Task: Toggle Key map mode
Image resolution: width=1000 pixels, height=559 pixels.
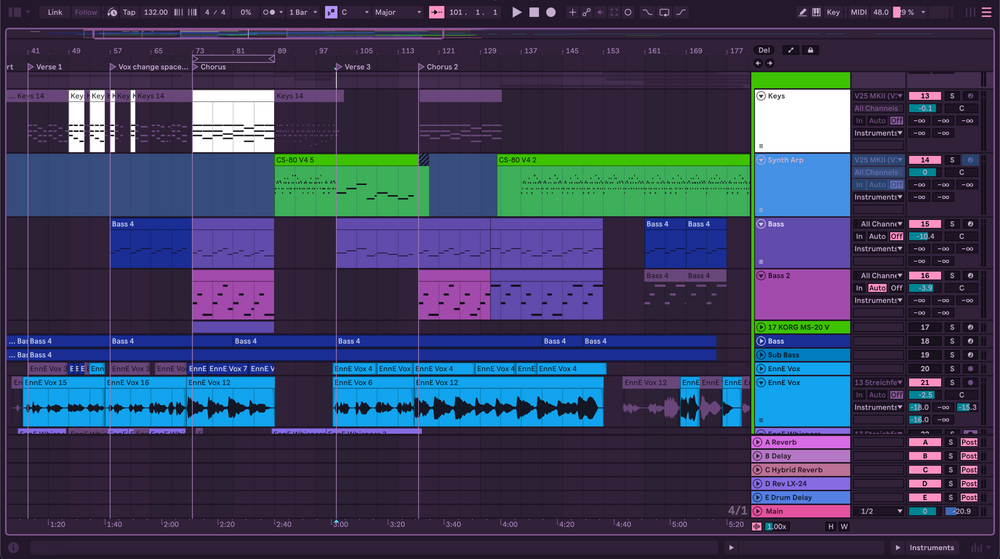Action: pyautogui.click(x=833, y=12)
